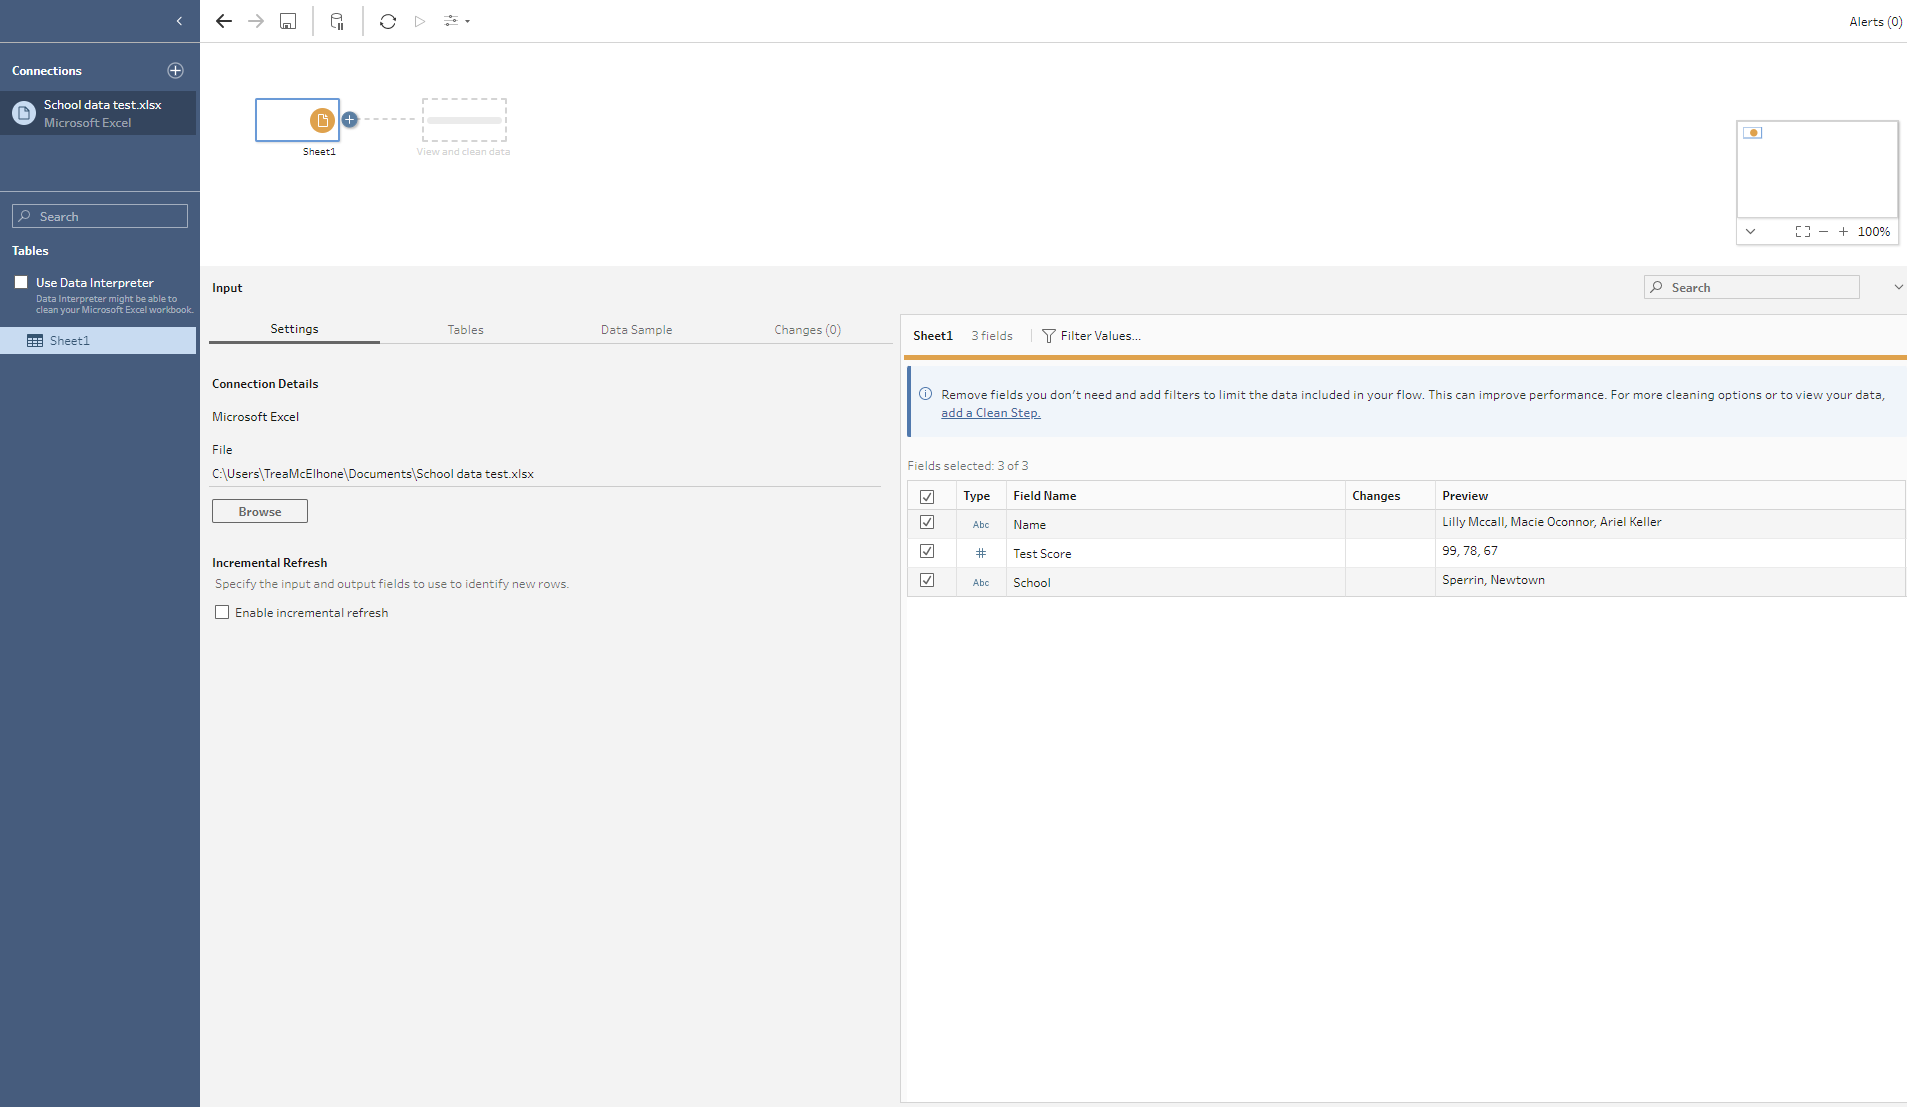Click the connect to data icon

337,21
